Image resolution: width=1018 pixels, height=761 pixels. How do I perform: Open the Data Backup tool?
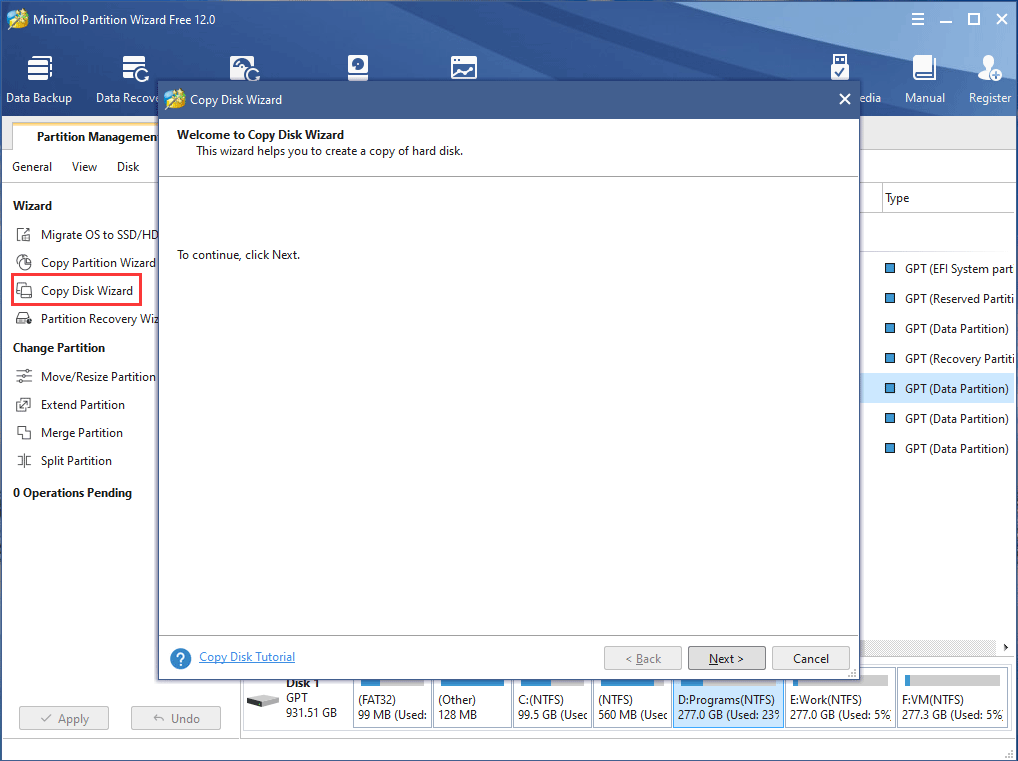click(39, 79)
